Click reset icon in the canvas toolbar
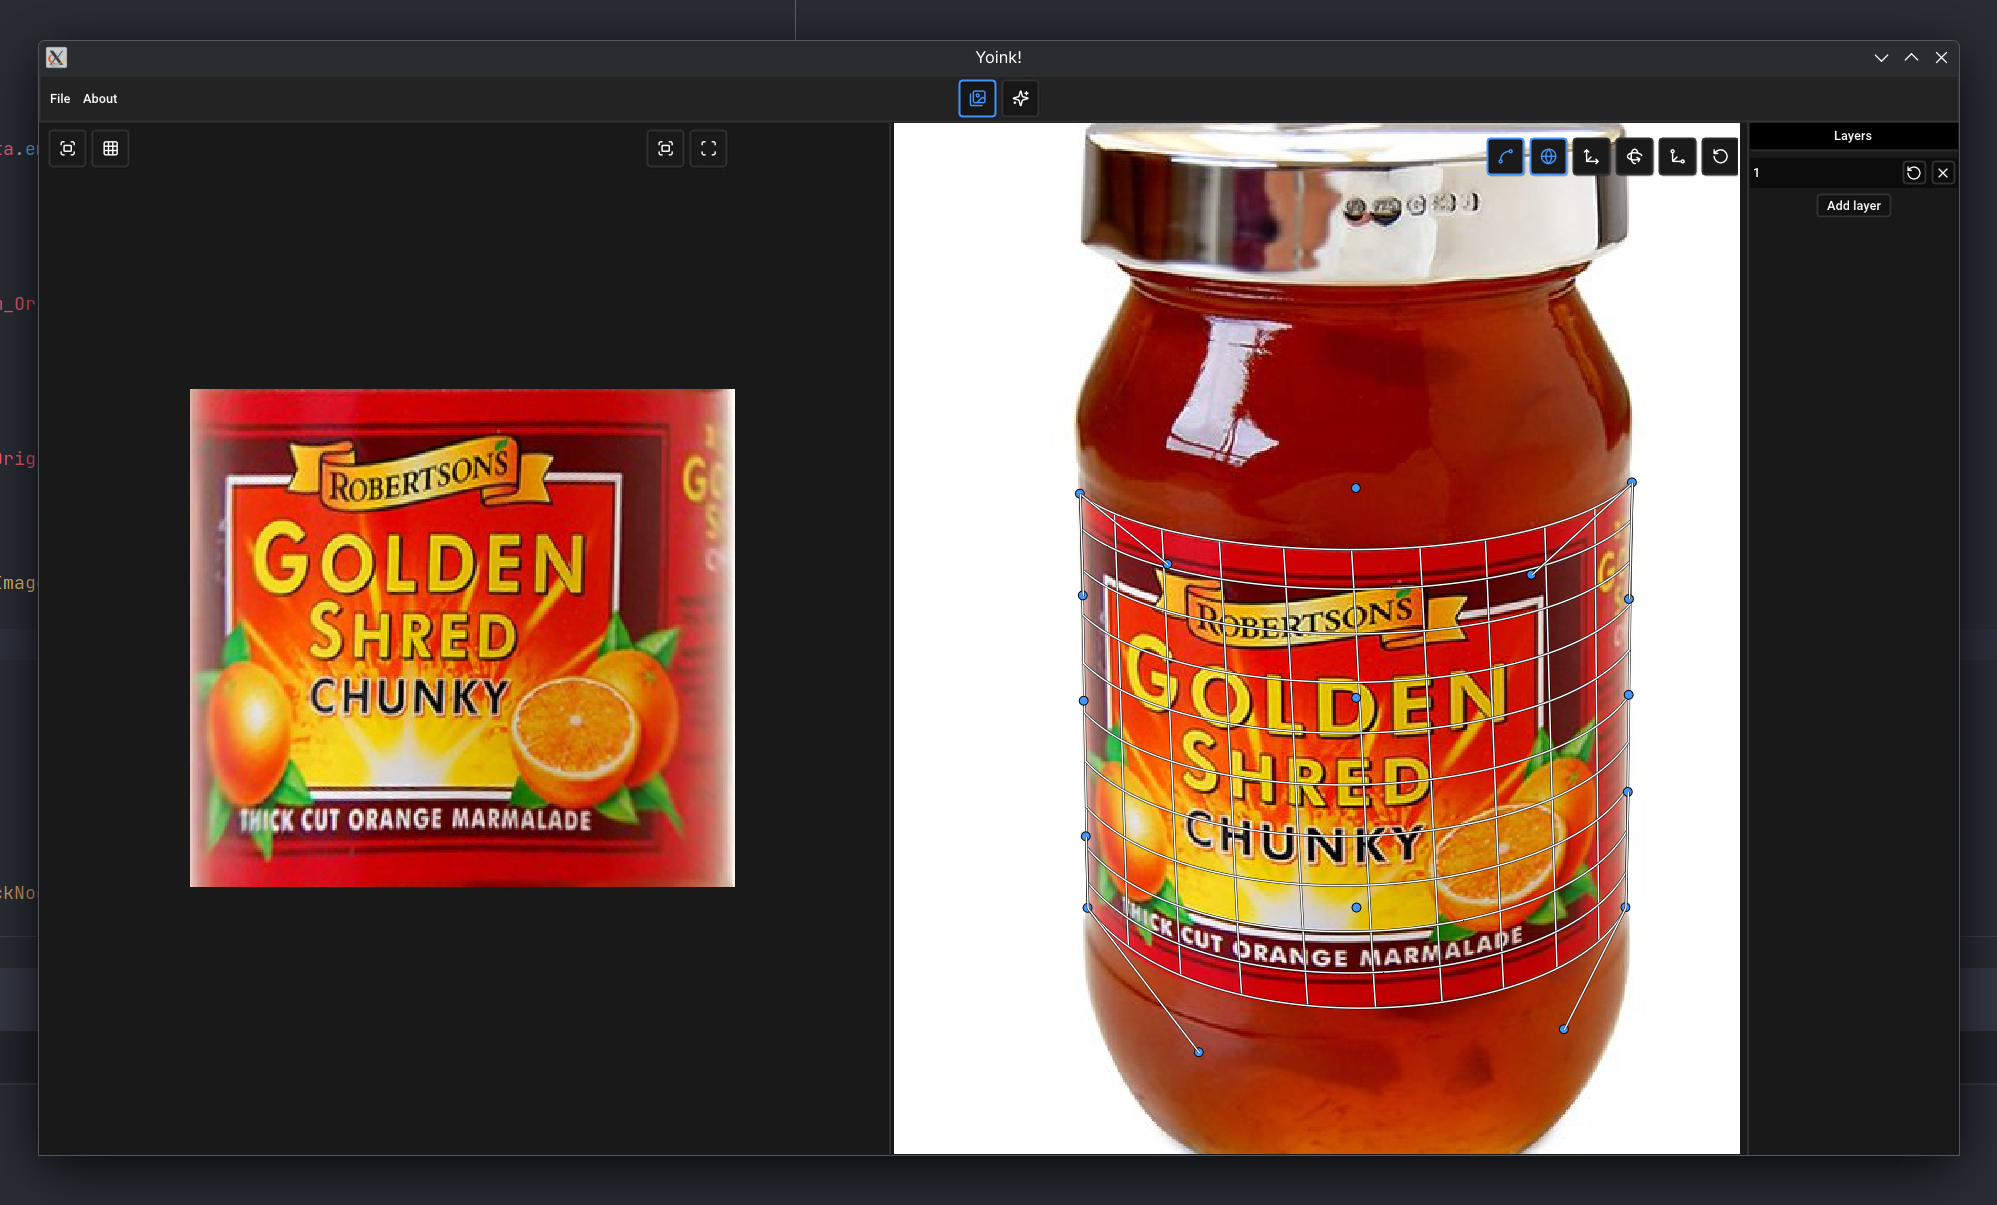The image size is (1997, 1205). (x=1720, y=157)
